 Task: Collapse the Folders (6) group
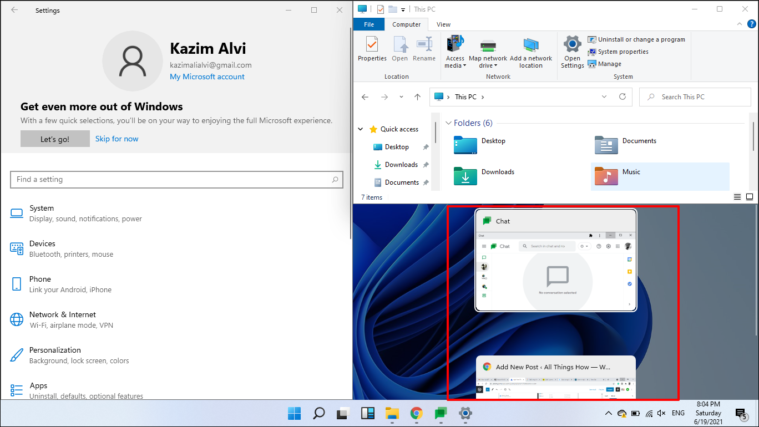point(448,123)
